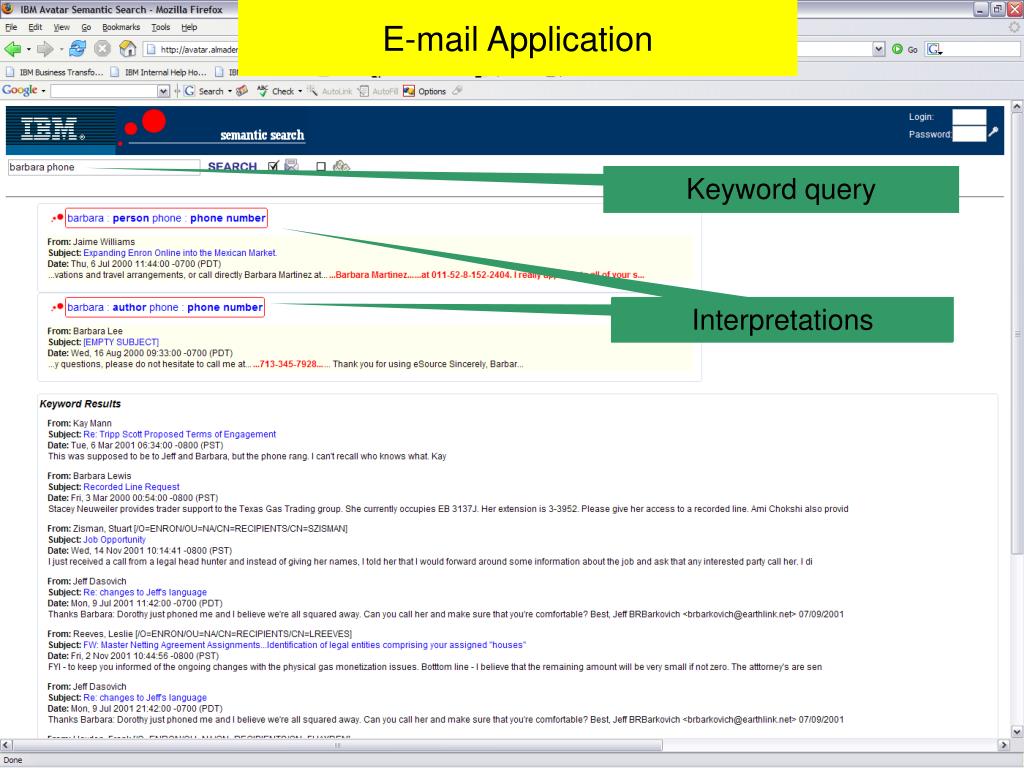Open the Tools menu
This screenshot has height=768, width=1024.
point(161,27)
